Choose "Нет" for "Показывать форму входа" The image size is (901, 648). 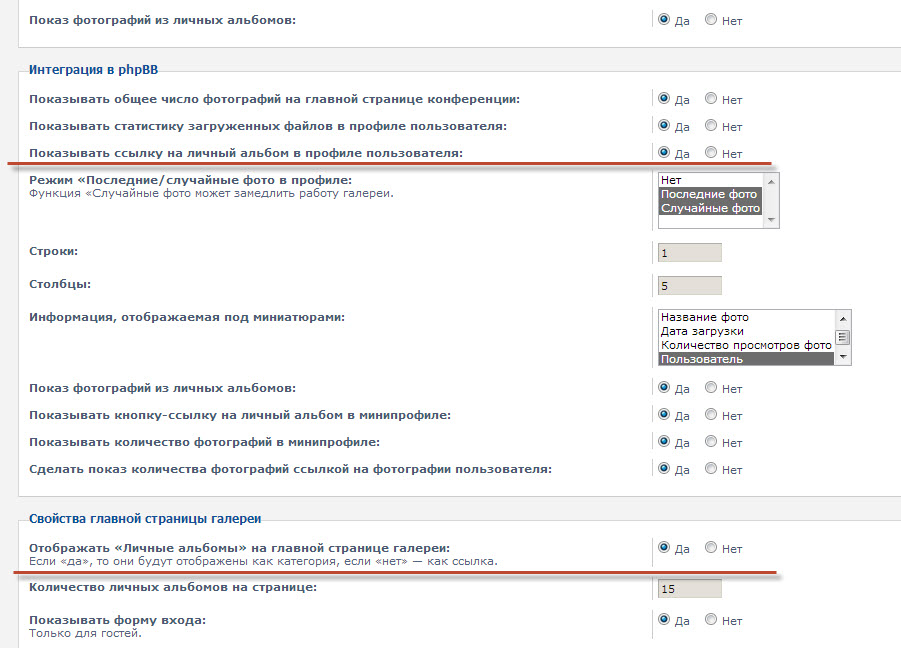(711, 620)
